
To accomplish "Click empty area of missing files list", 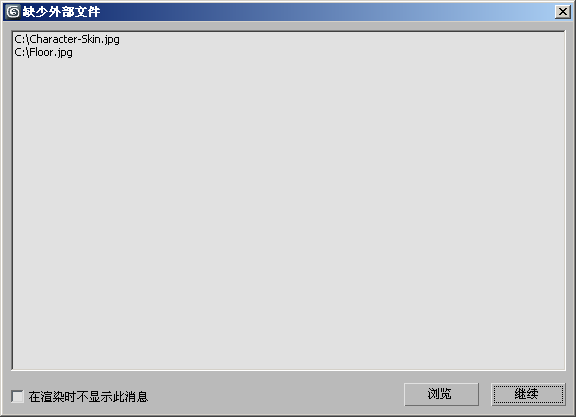I will tap(288, 213).
